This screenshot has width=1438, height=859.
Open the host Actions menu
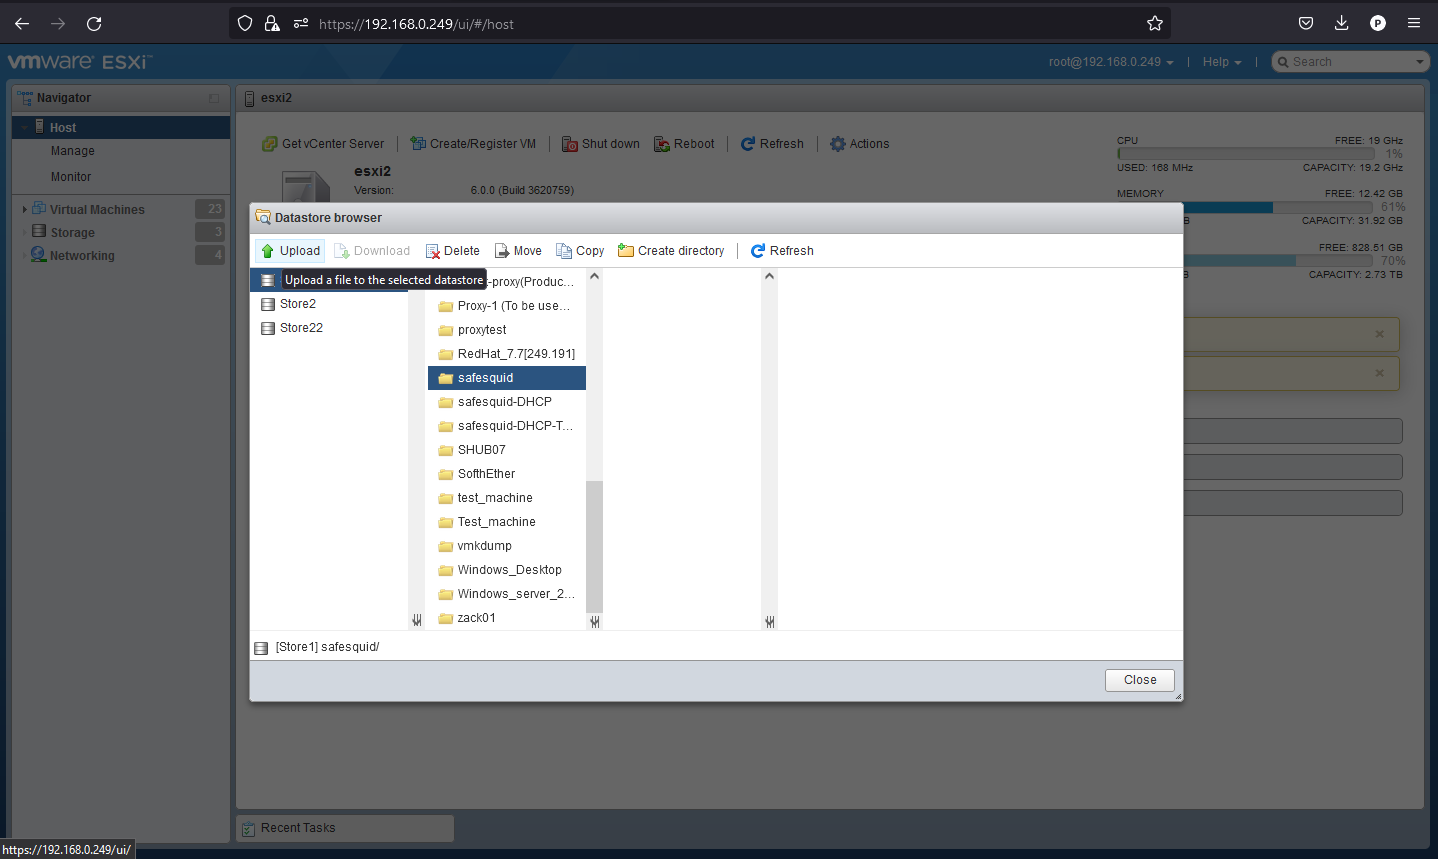[860, 144]
